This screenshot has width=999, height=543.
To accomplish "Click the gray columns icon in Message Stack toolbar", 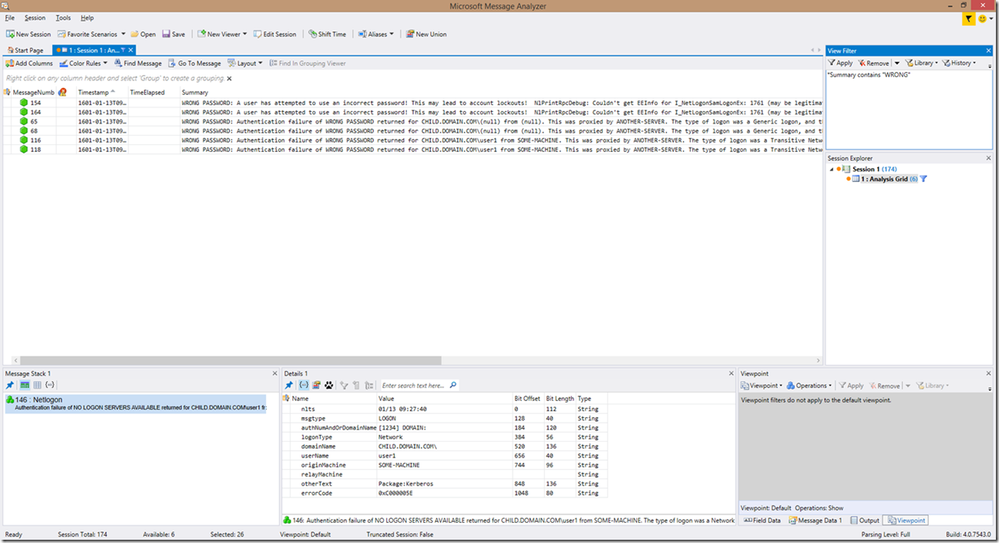I will 37,385.
